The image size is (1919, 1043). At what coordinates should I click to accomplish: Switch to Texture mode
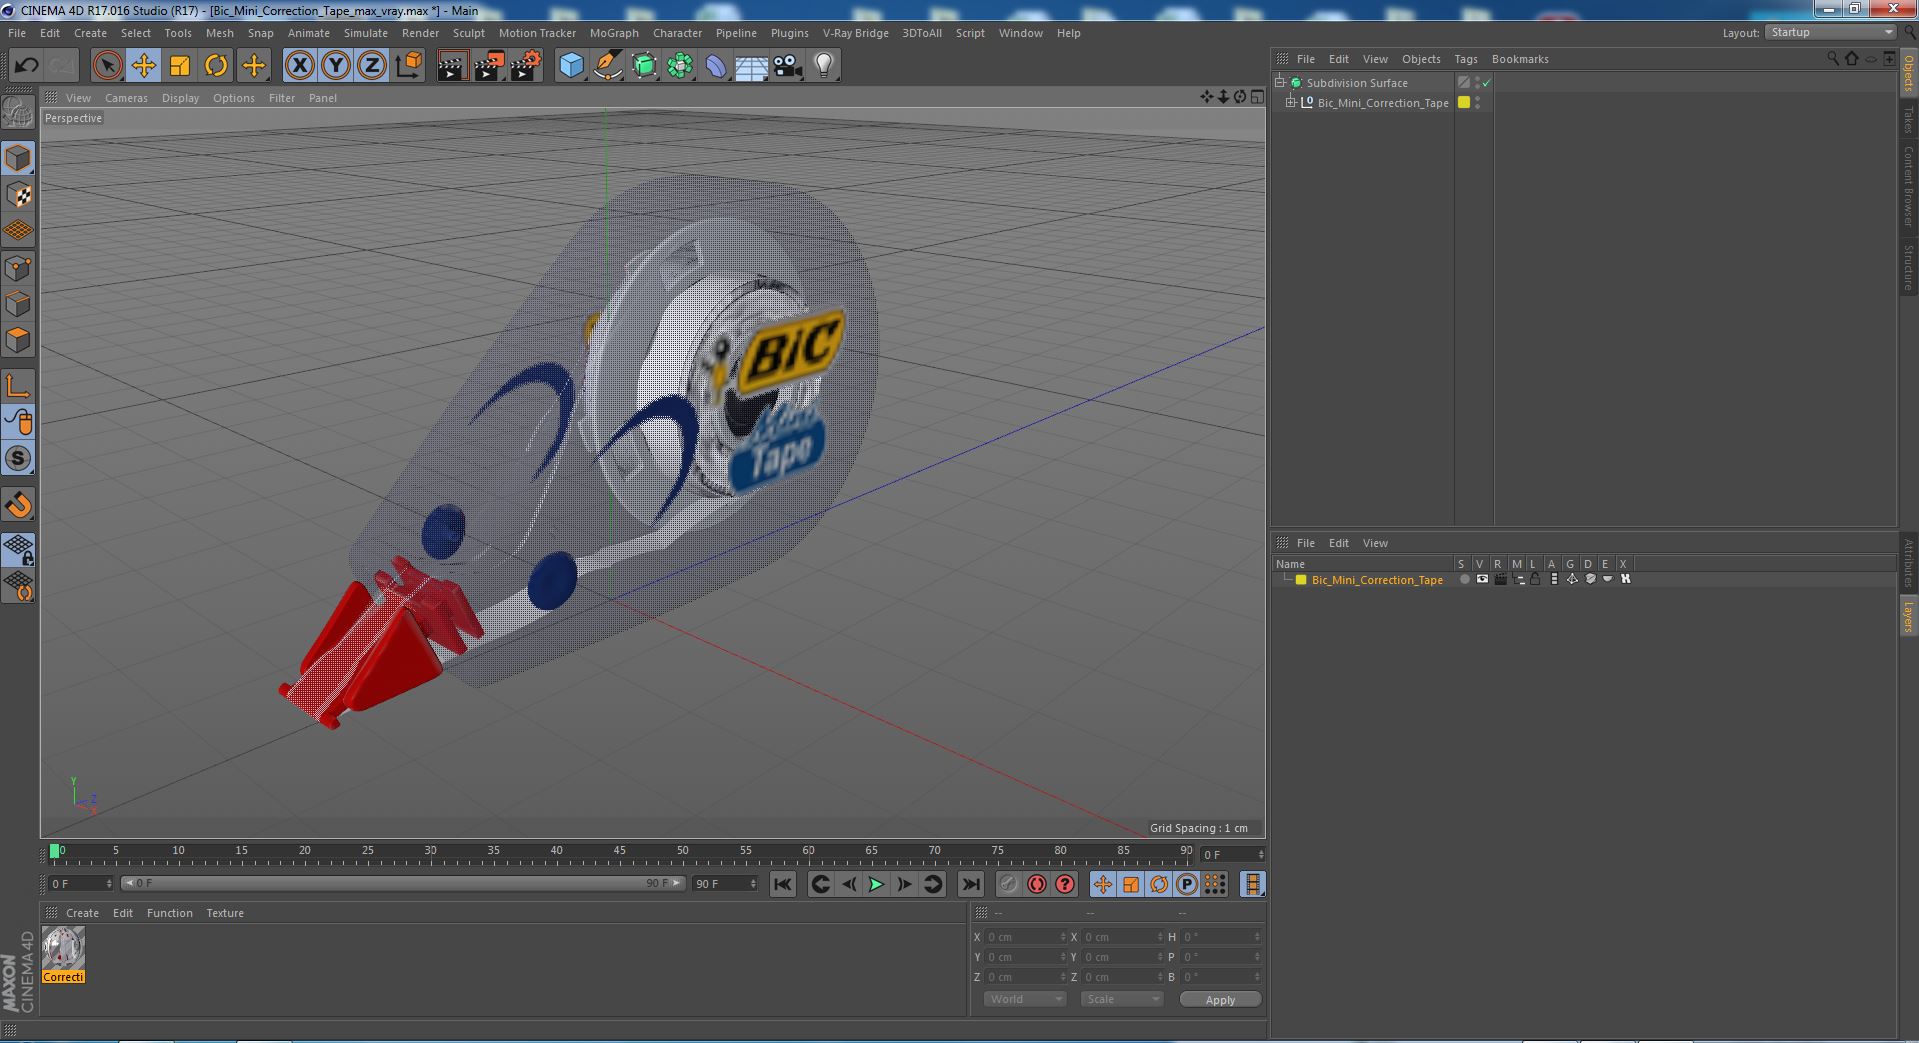click(18, 194)
